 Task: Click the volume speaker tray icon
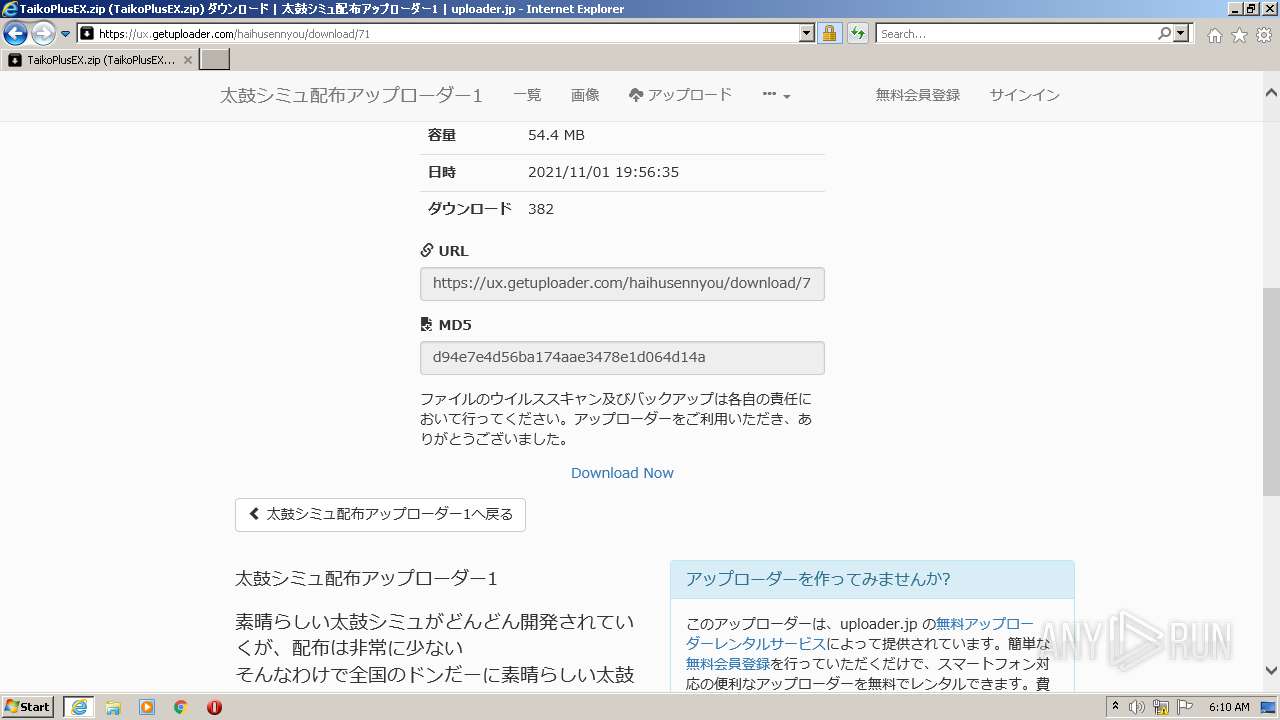(1137, 707)
